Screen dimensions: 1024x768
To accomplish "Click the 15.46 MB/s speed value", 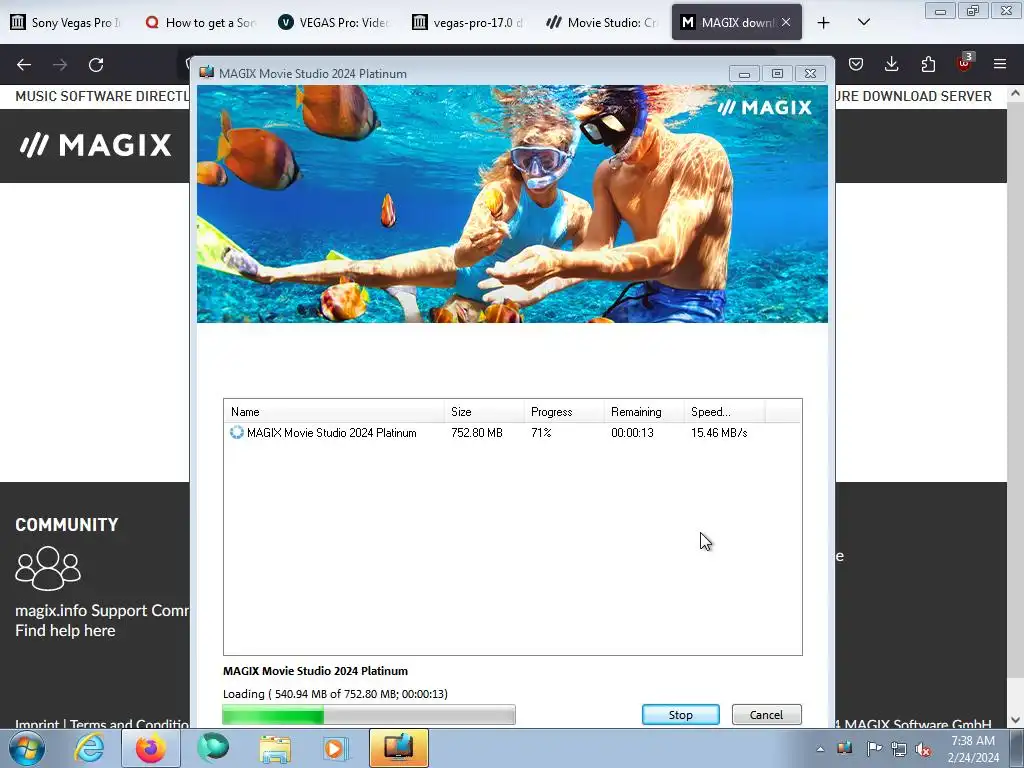I will click(719, 432).
